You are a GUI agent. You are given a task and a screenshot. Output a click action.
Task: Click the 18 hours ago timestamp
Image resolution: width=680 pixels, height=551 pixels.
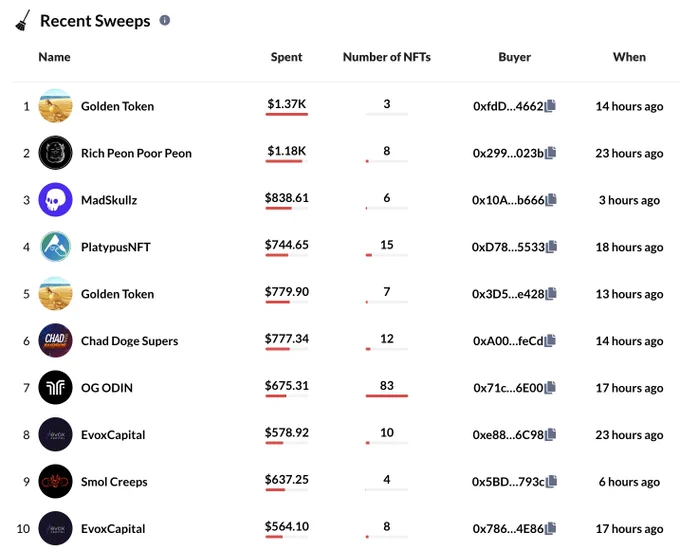click(x=629, y=248)
